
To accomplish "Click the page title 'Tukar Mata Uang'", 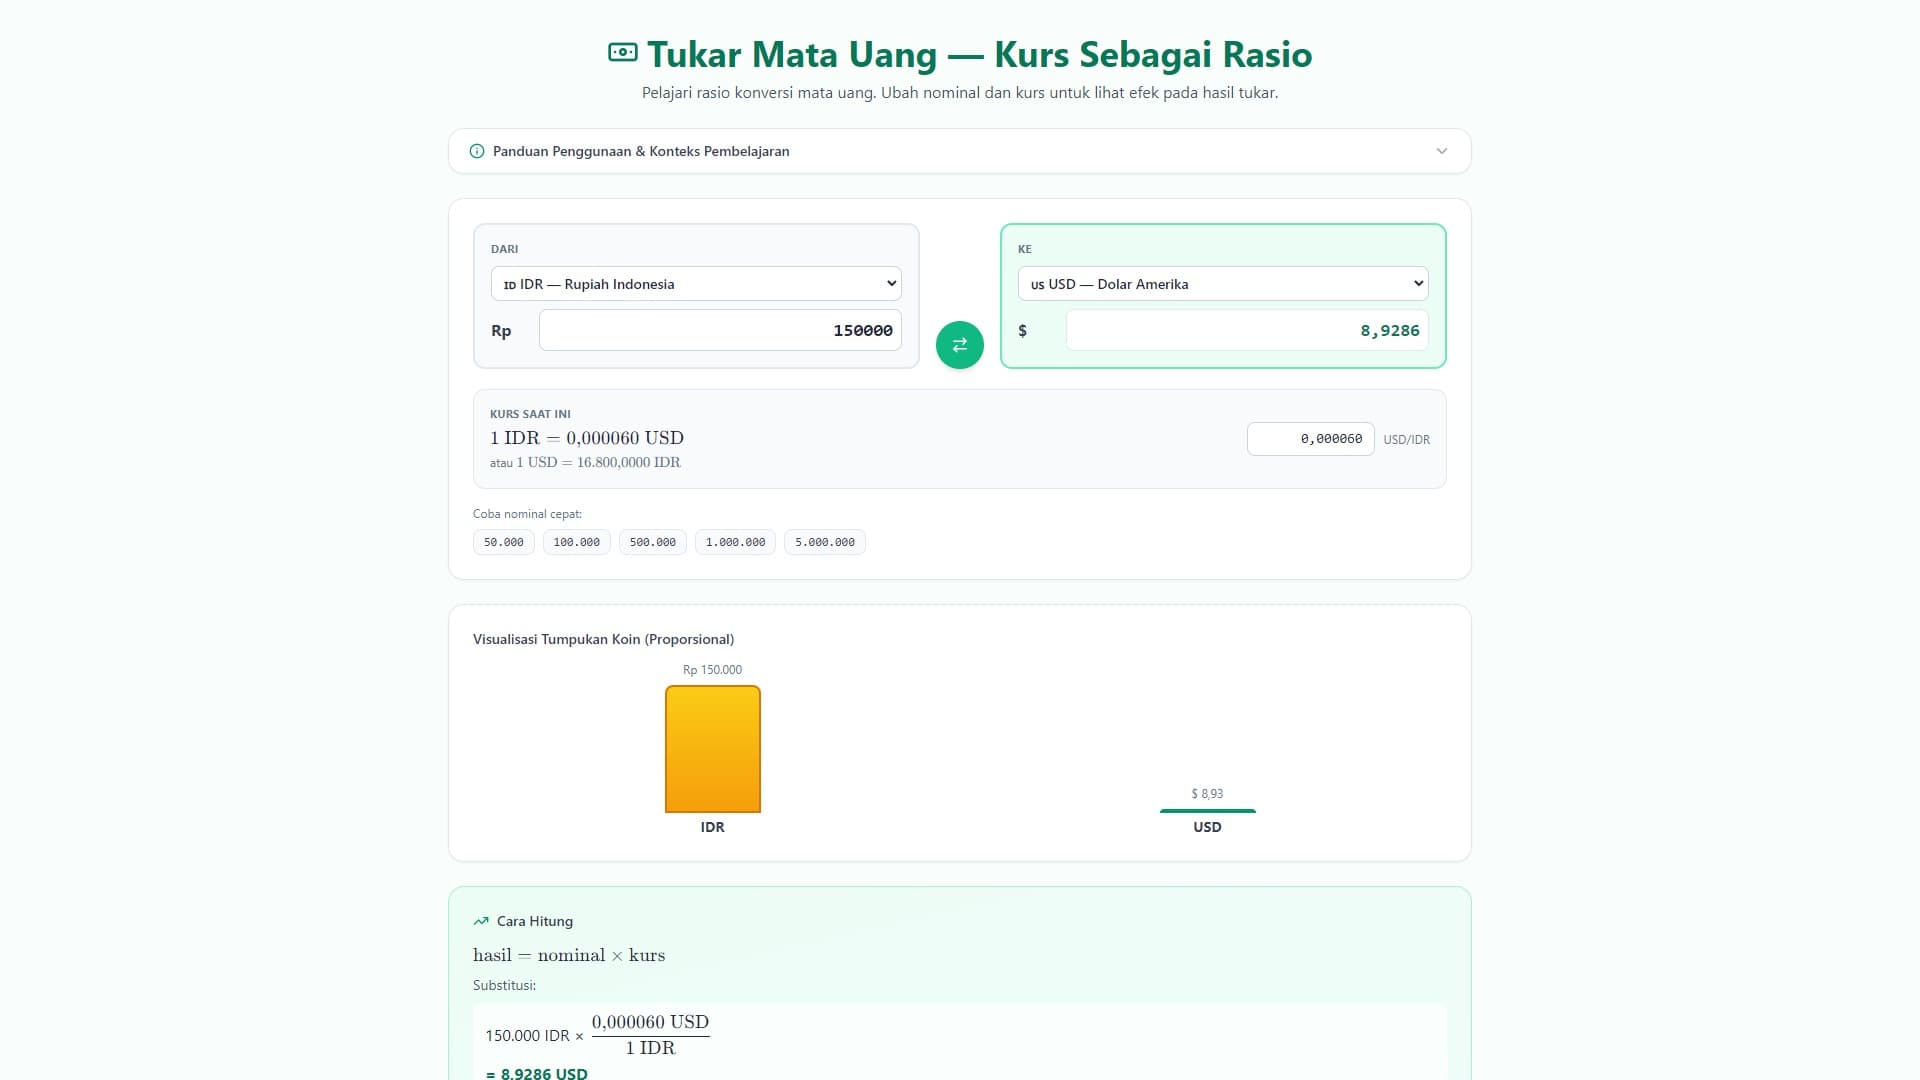I will click(x=792, y=54).
